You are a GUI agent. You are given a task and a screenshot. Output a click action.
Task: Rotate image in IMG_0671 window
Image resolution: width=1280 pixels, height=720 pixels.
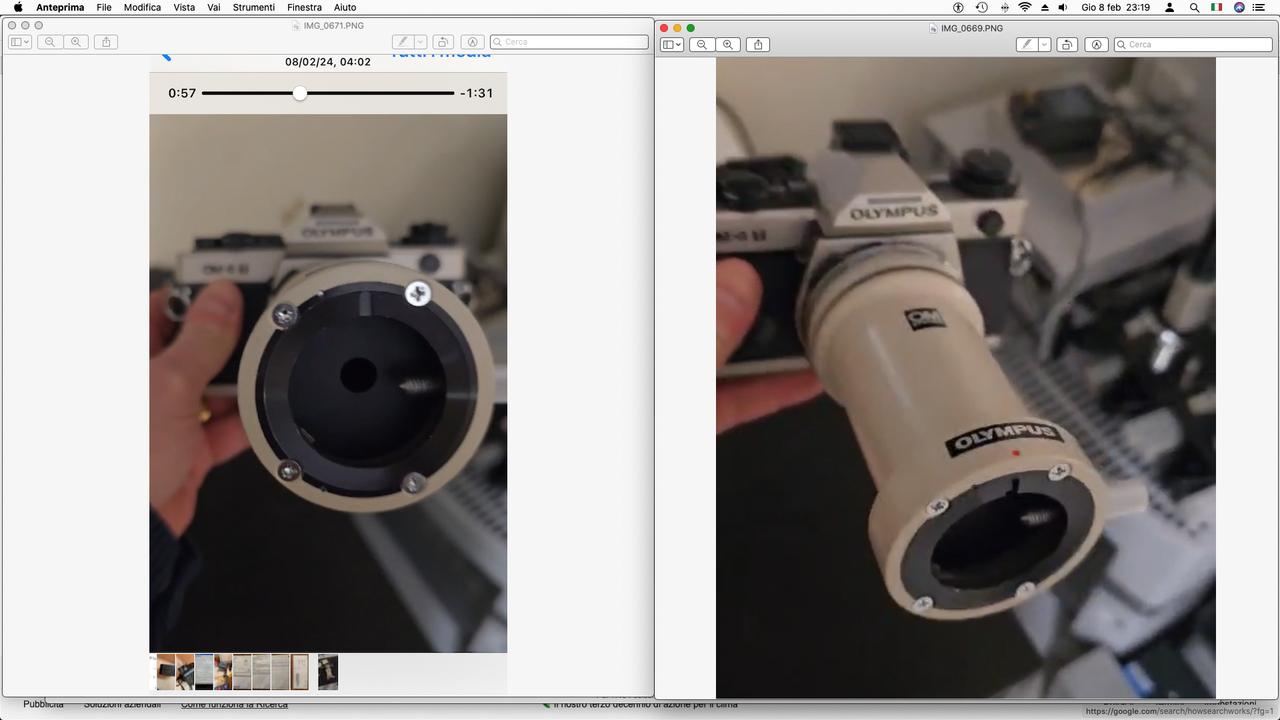(x=443, y=42)
